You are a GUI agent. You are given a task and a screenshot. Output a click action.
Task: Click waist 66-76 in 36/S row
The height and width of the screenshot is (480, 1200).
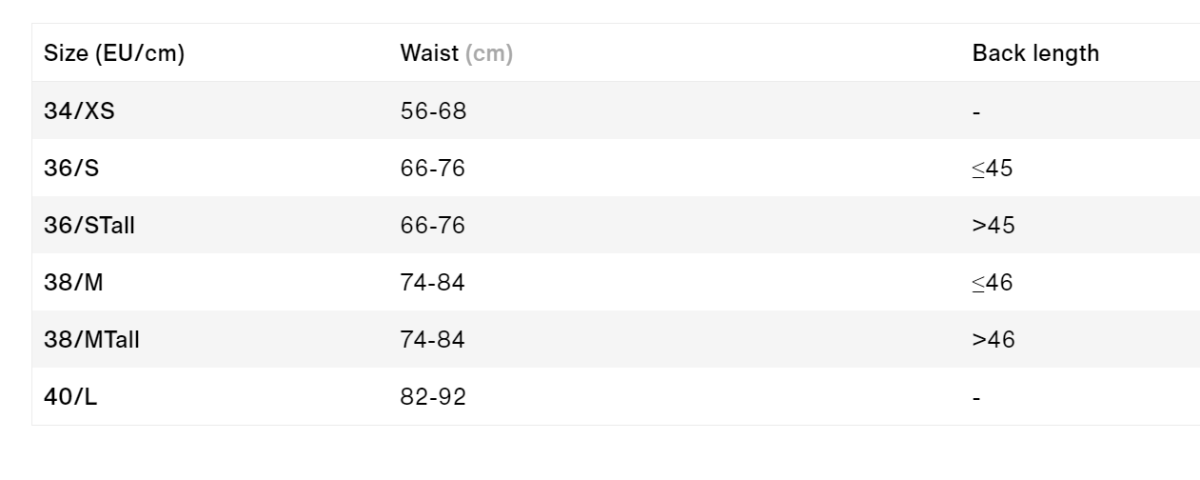coord(432,168)
